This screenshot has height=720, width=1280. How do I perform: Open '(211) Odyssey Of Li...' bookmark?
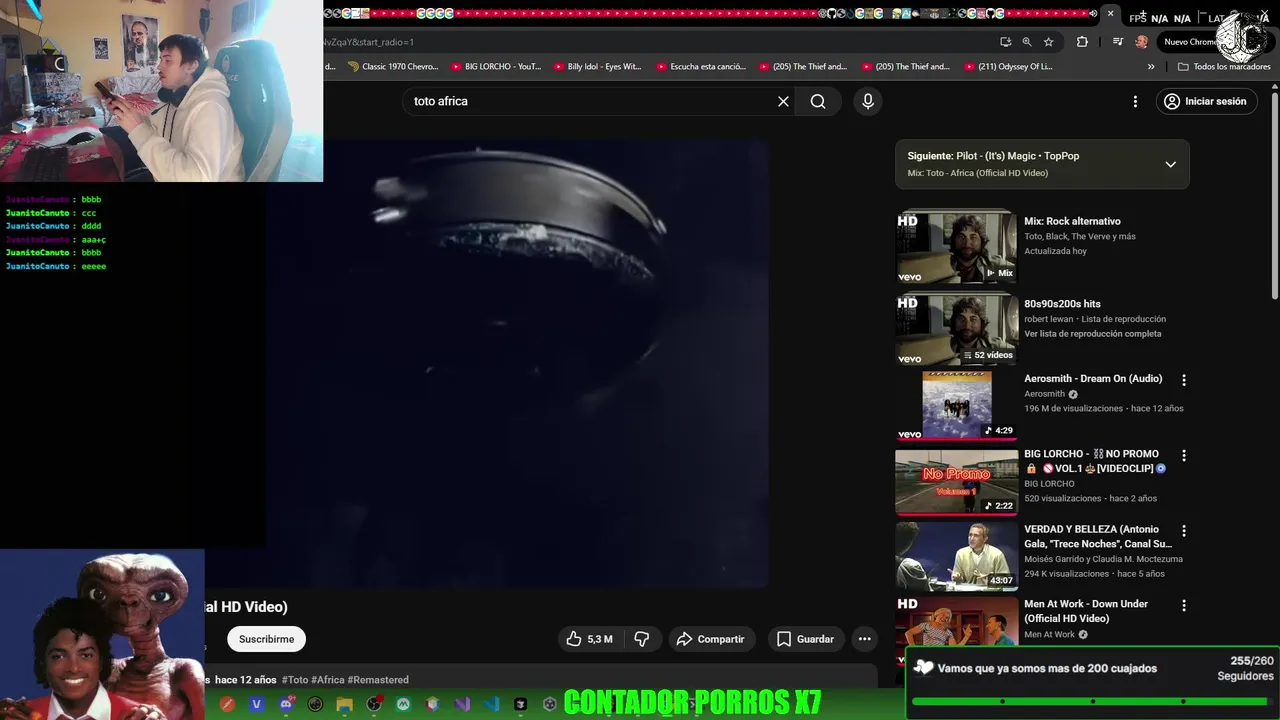1008,67
